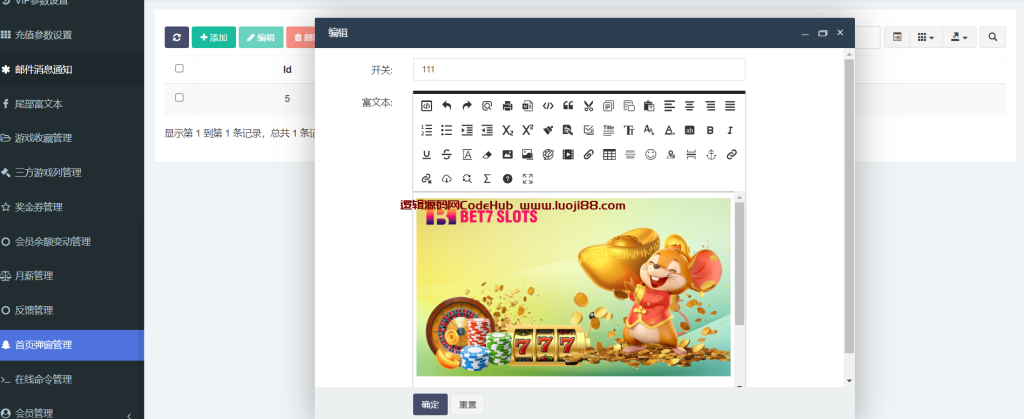Insert horizontal rule line
The height and width of the screenshot is (419, 1024).
pos(630,155)
